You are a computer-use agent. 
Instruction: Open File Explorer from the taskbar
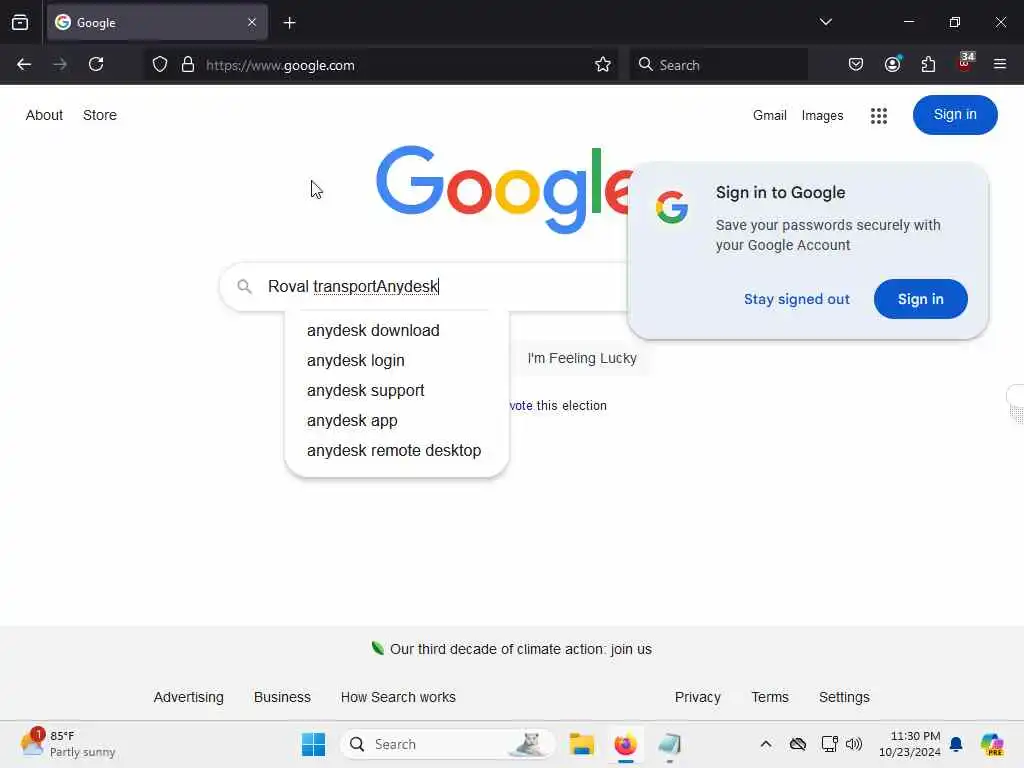click(581, 744)
